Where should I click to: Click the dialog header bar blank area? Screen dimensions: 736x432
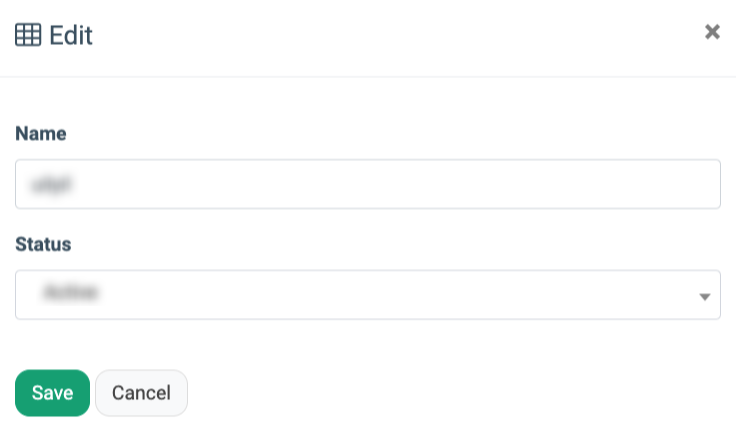tap(400, 36)
